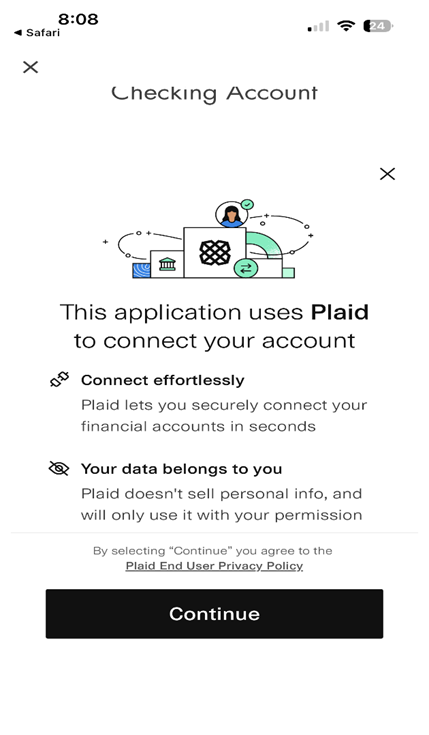Tap the Connect effortlessly heading
The height and width of the screenshot is (735, 429).
[x=163, y=380]
